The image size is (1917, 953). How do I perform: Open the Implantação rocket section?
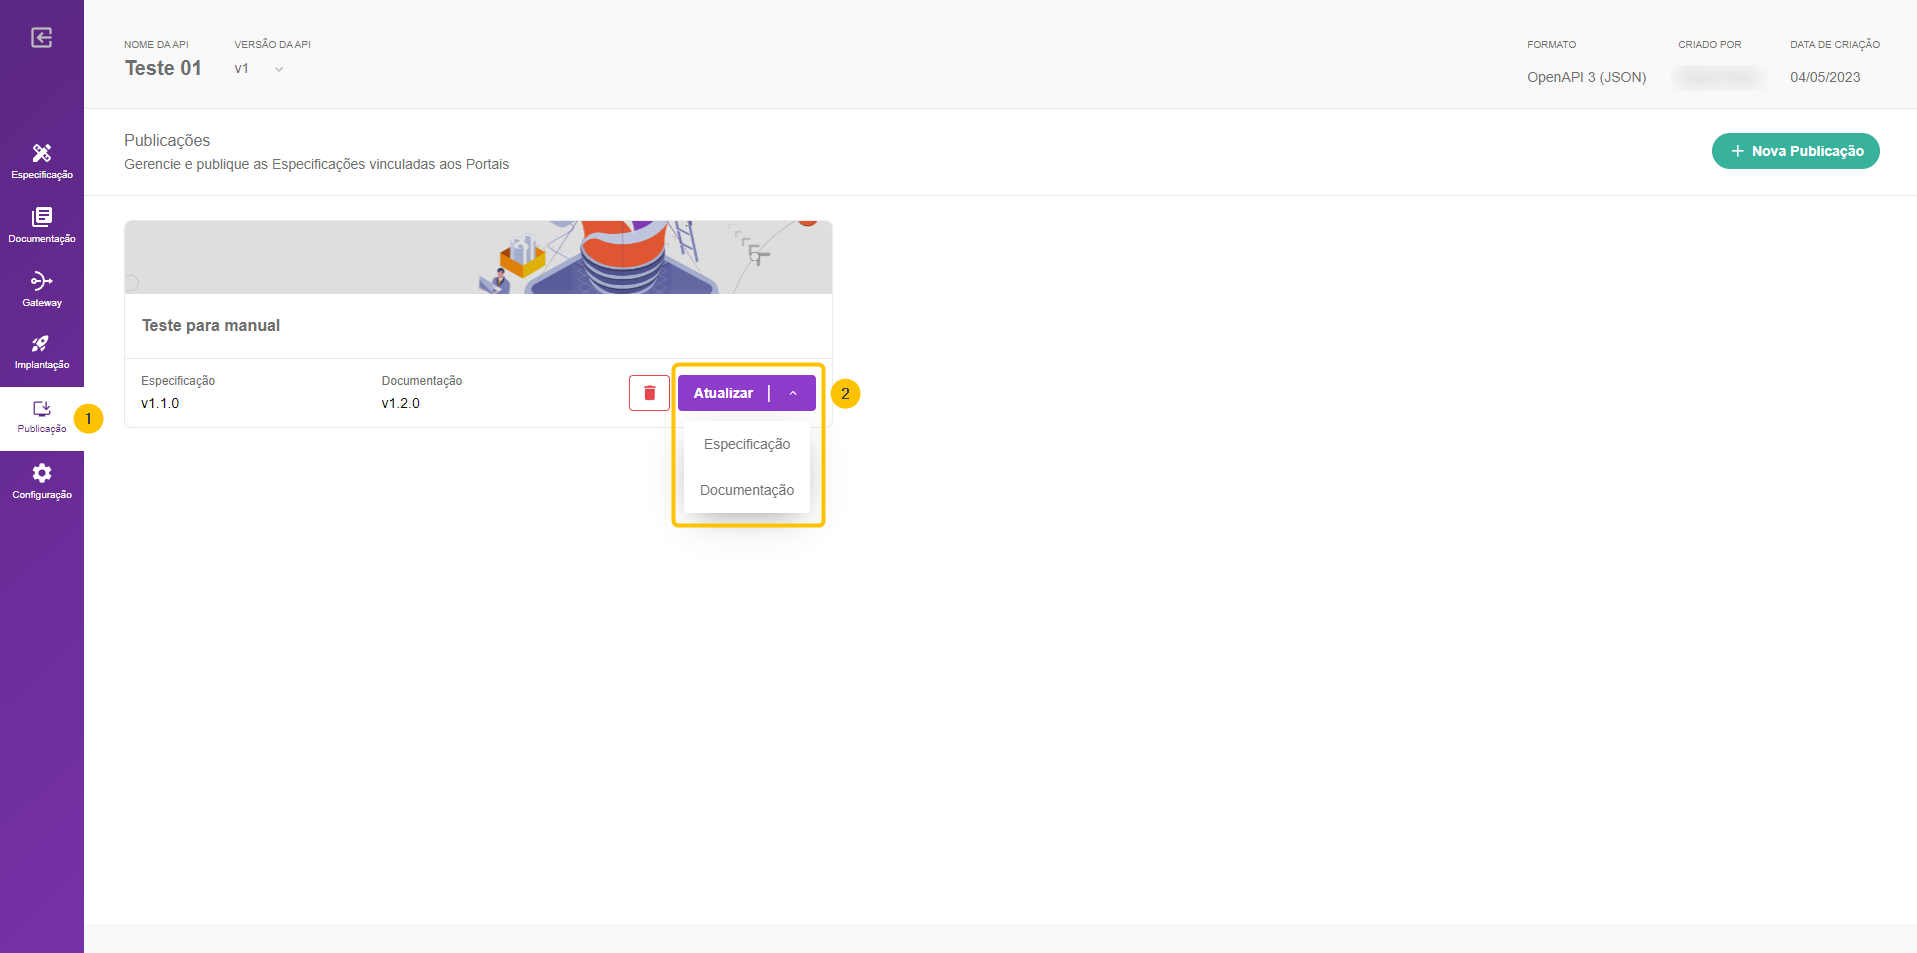(x=42, y=353)
